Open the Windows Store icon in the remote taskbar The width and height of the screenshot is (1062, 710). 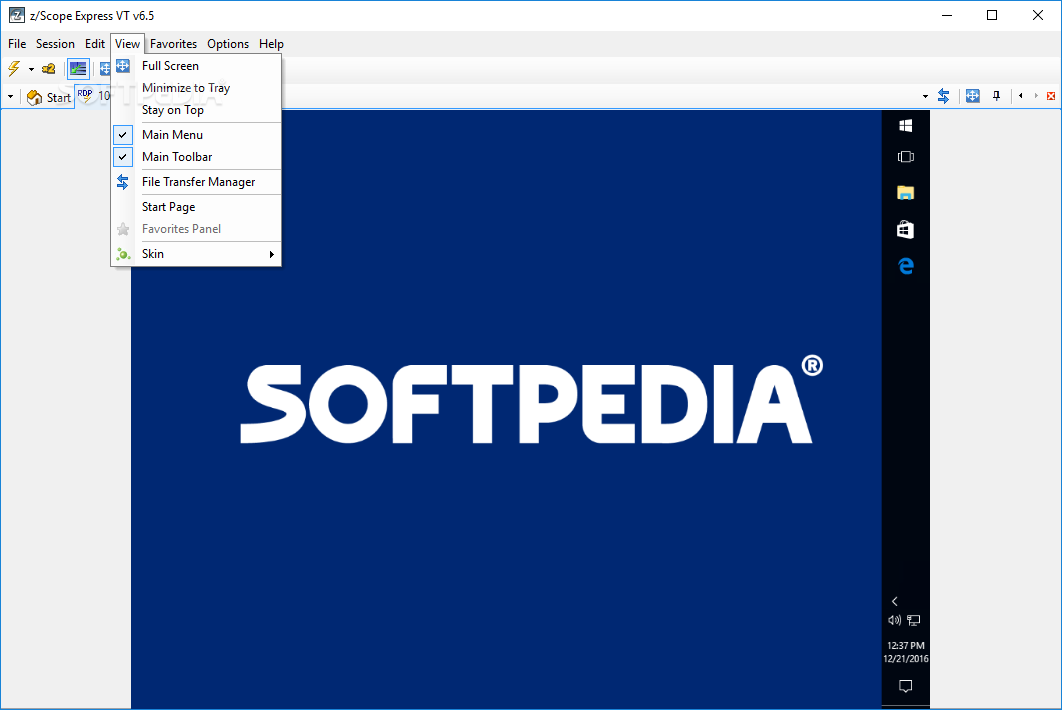click(x=906, y=230)
